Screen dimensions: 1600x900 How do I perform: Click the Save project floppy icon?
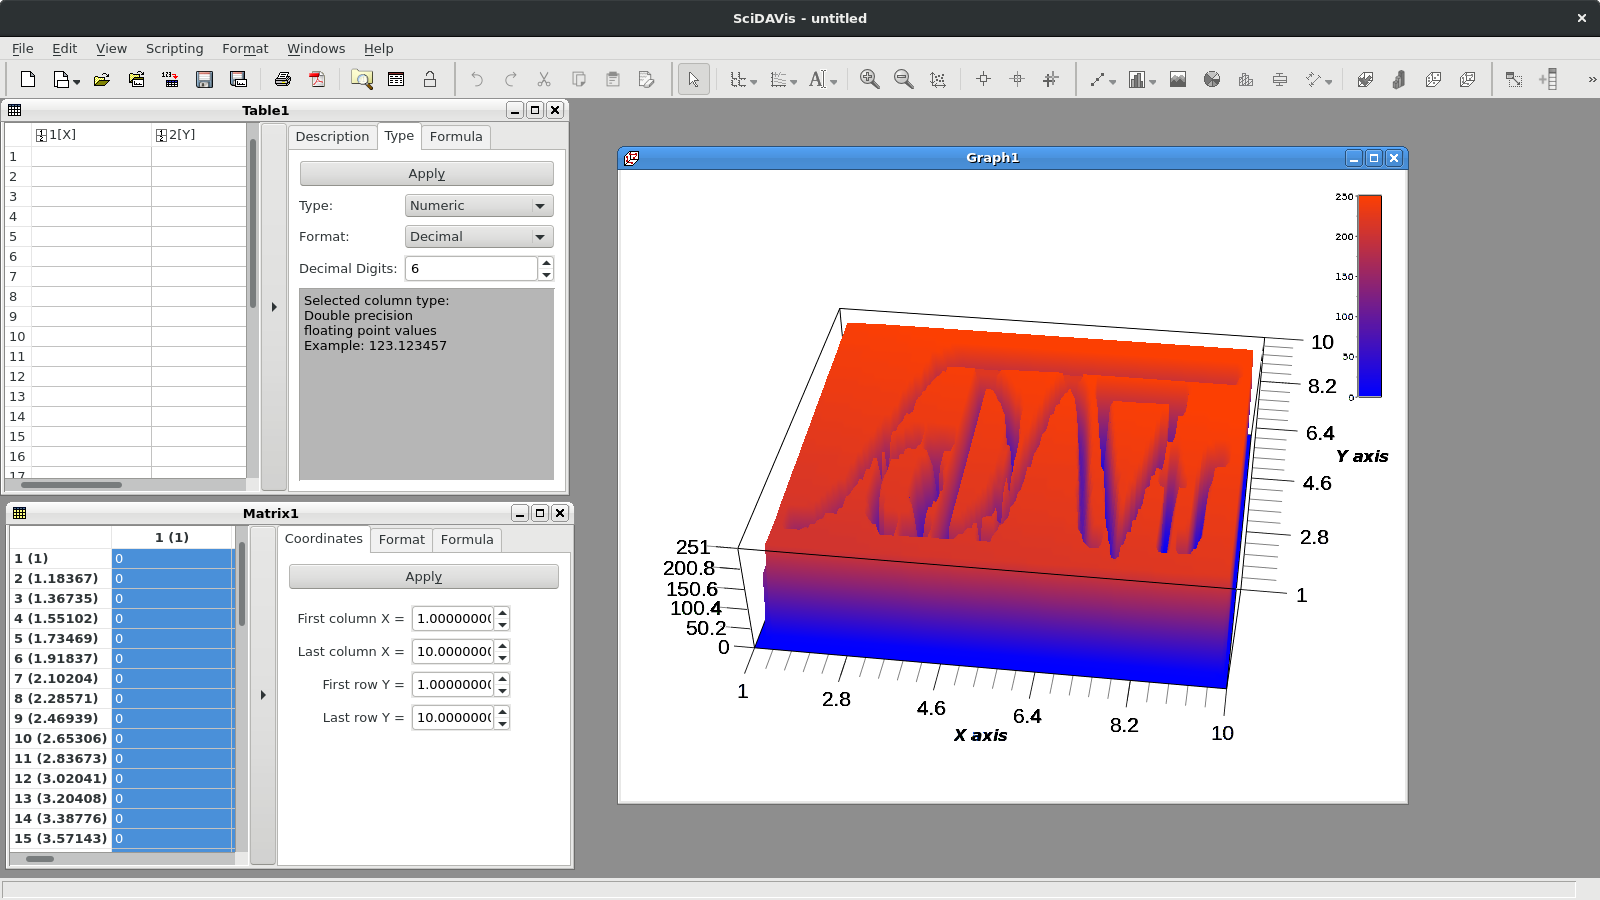tap(205, 79)
